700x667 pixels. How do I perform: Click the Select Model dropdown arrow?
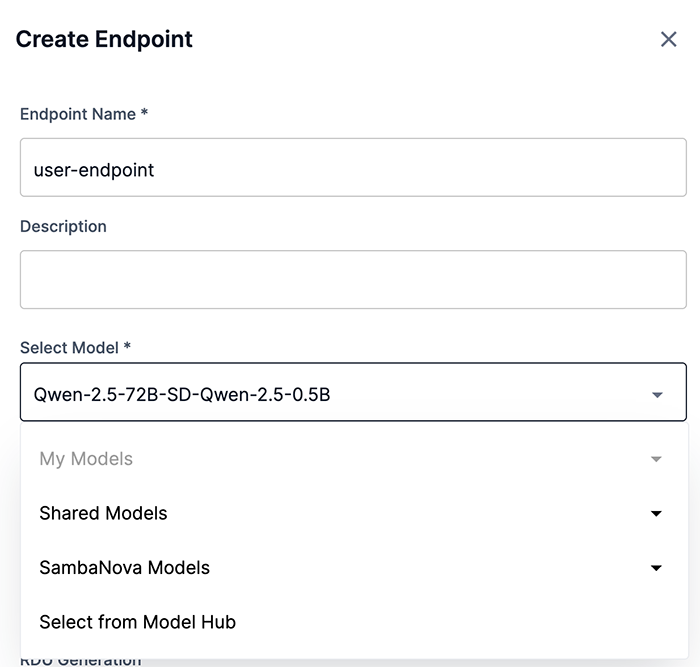pos(657,395)
